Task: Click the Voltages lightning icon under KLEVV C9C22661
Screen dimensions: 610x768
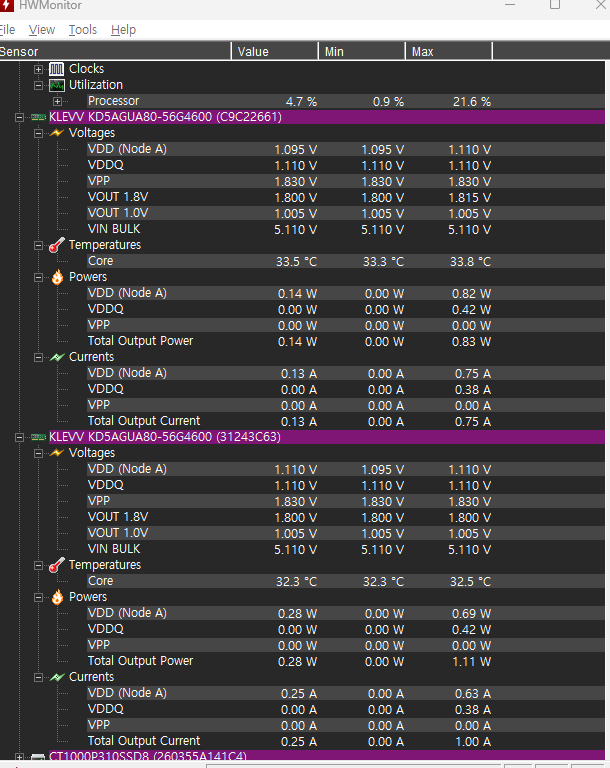Action: point(57,133)
